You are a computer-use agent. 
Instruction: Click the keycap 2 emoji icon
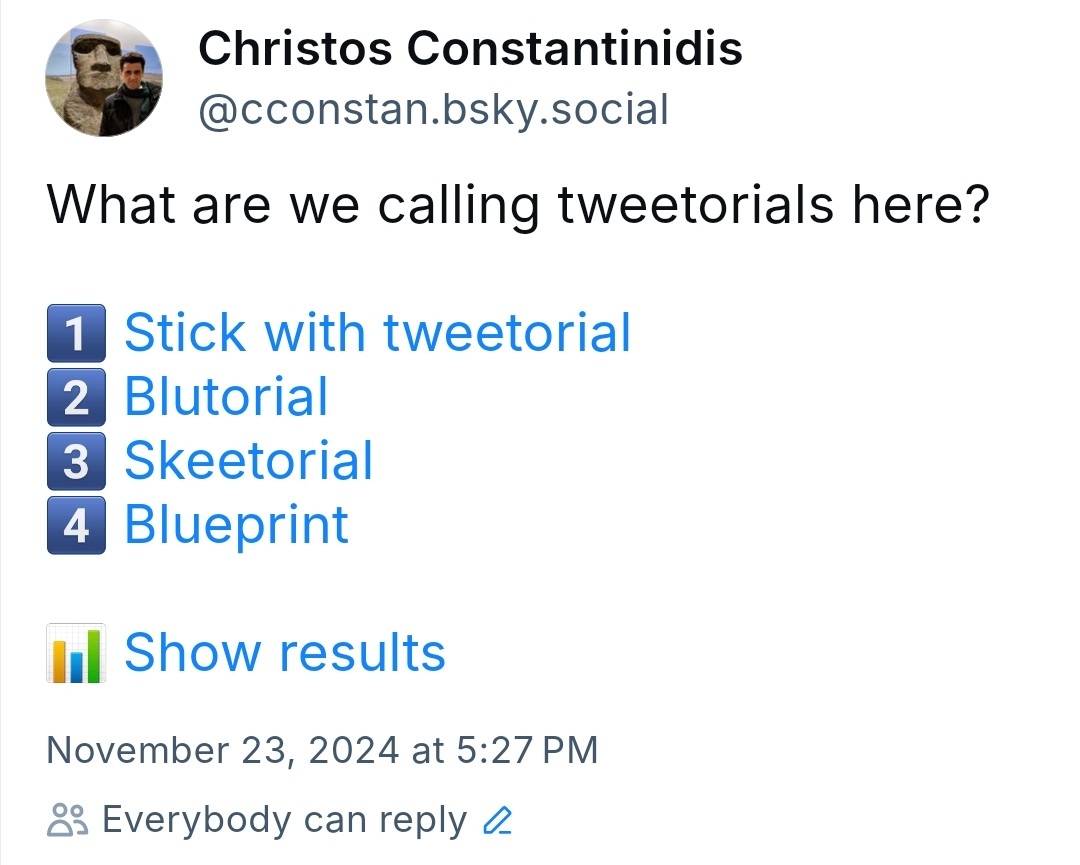pos(76,398)
